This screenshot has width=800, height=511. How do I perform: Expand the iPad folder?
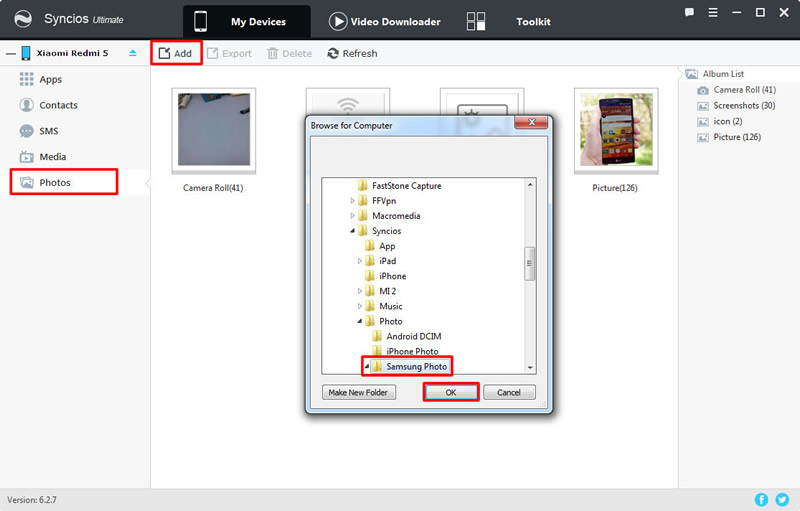click(359, 261)
